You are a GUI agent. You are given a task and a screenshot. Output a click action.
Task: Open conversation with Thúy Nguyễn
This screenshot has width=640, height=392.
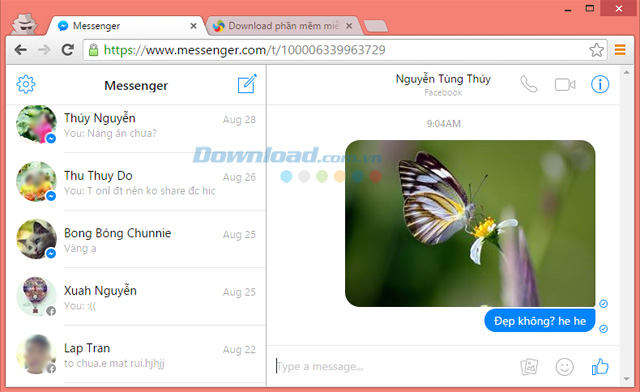pos(136,125)
